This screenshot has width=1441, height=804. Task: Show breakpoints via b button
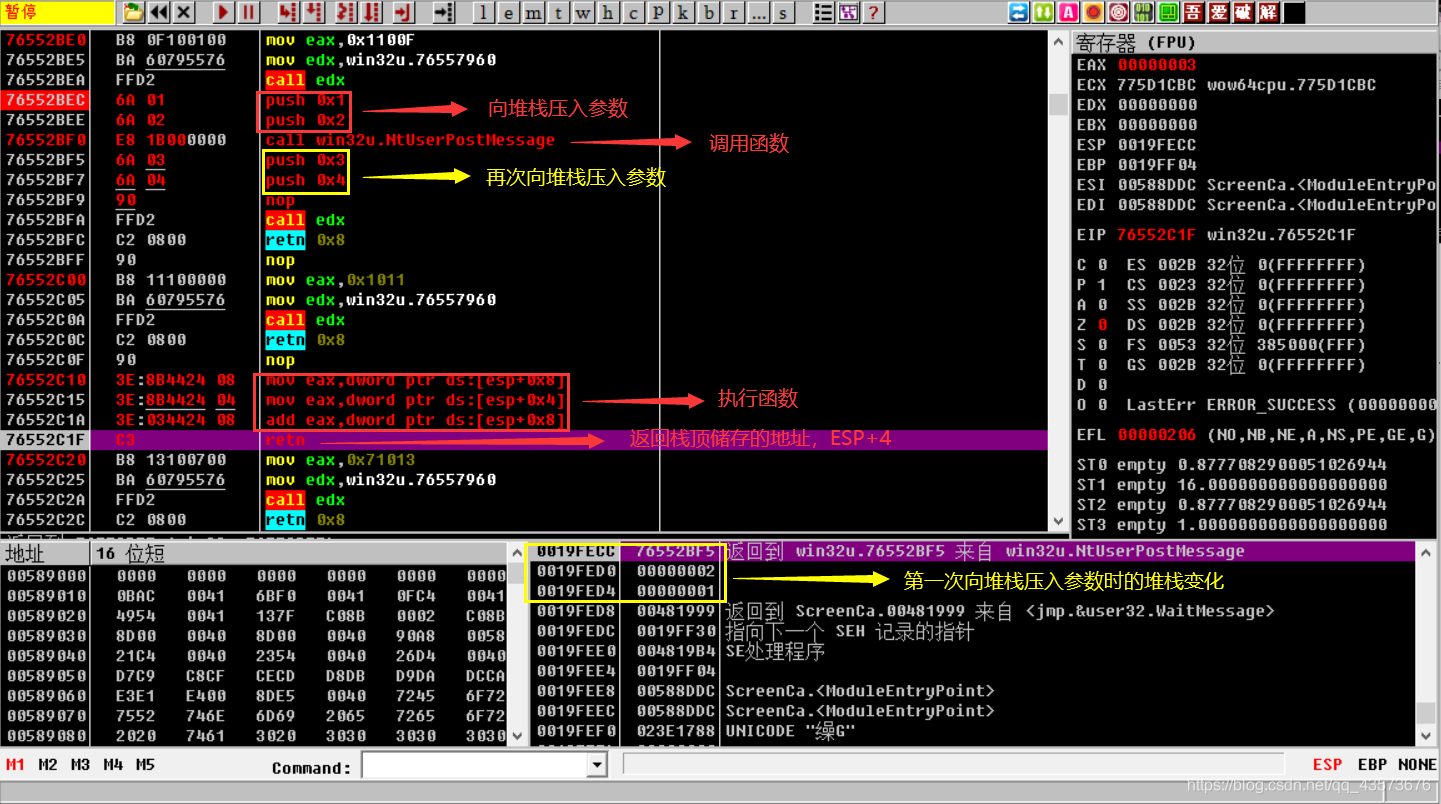click(709, 13)
